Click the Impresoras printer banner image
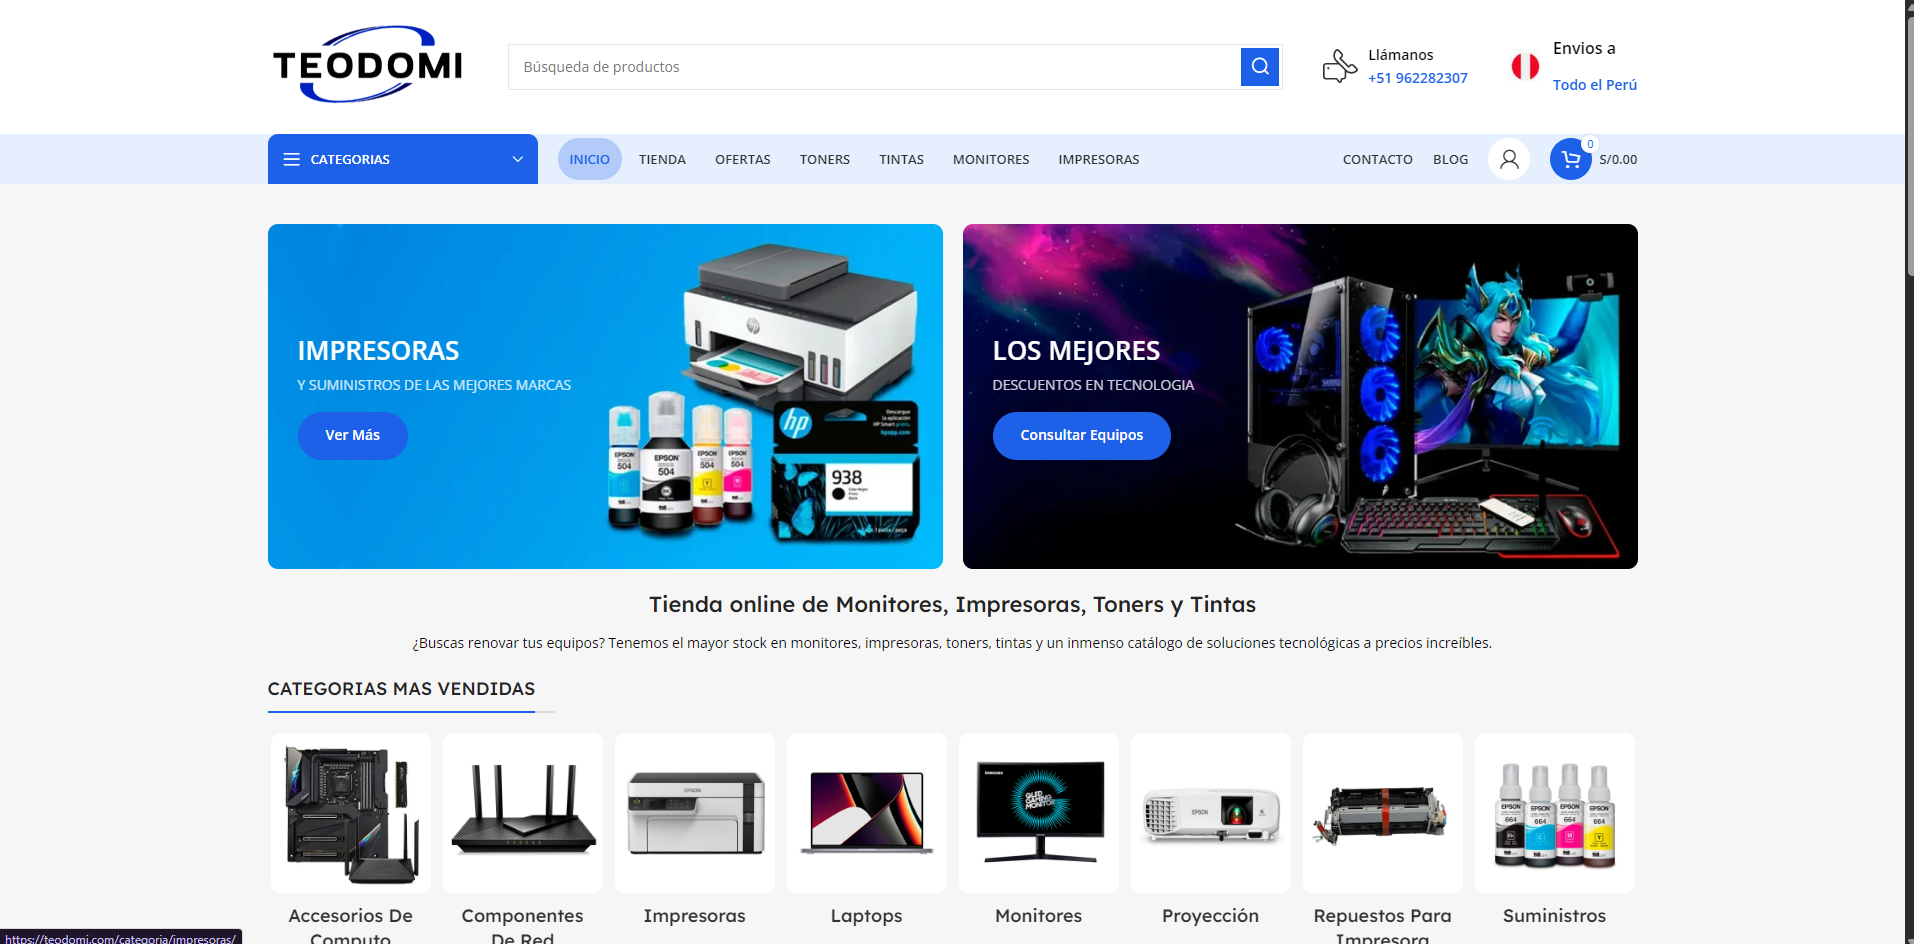Image resolution: width=1914 pixels, height=944 pixels. (x=605, y=396)
